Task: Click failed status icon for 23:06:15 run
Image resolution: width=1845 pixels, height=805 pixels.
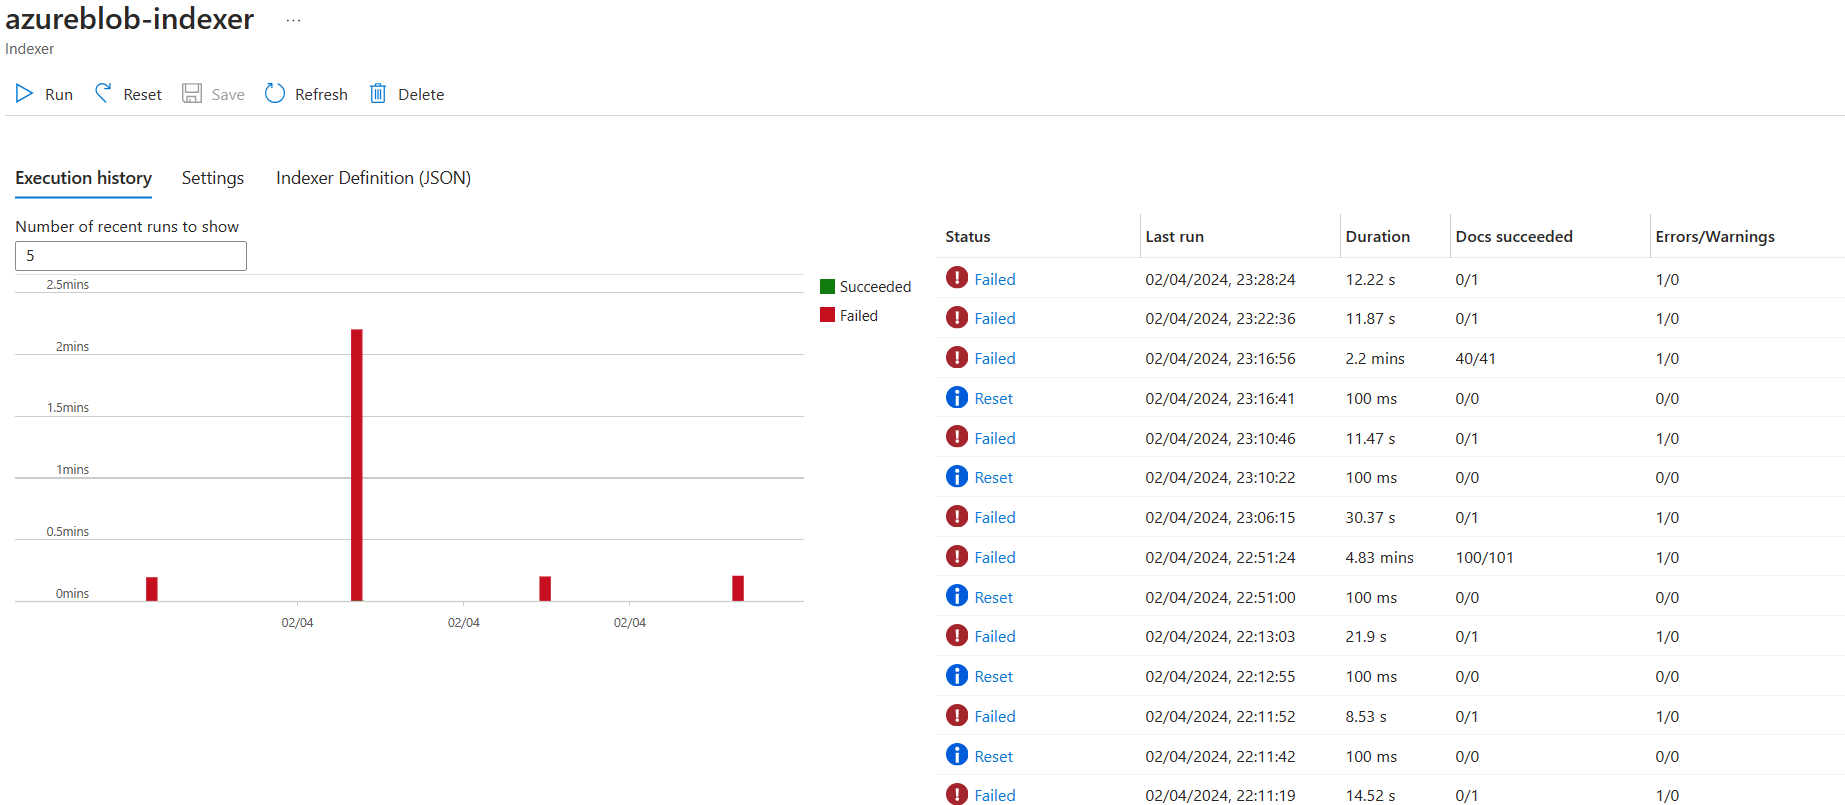Action: tap(957, 516)
